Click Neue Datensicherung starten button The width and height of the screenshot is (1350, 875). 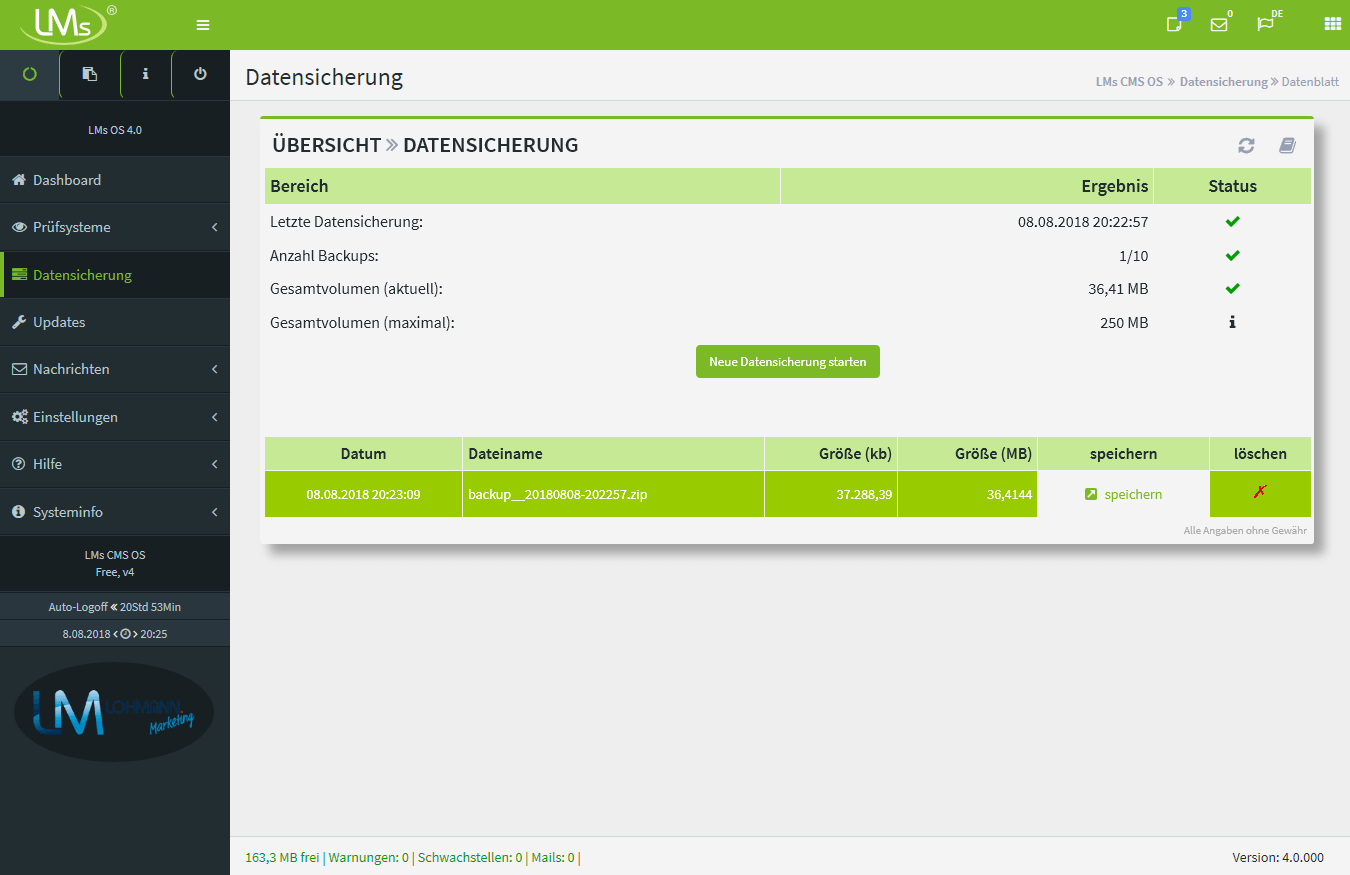point(787,362)
